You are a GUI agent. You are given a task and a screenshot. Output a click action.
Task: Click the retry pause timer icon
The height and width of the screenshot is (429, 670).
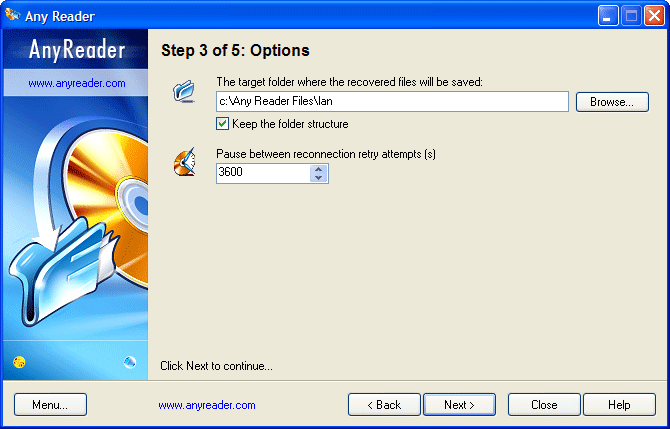pyautogui.click(x=185, y=161)
